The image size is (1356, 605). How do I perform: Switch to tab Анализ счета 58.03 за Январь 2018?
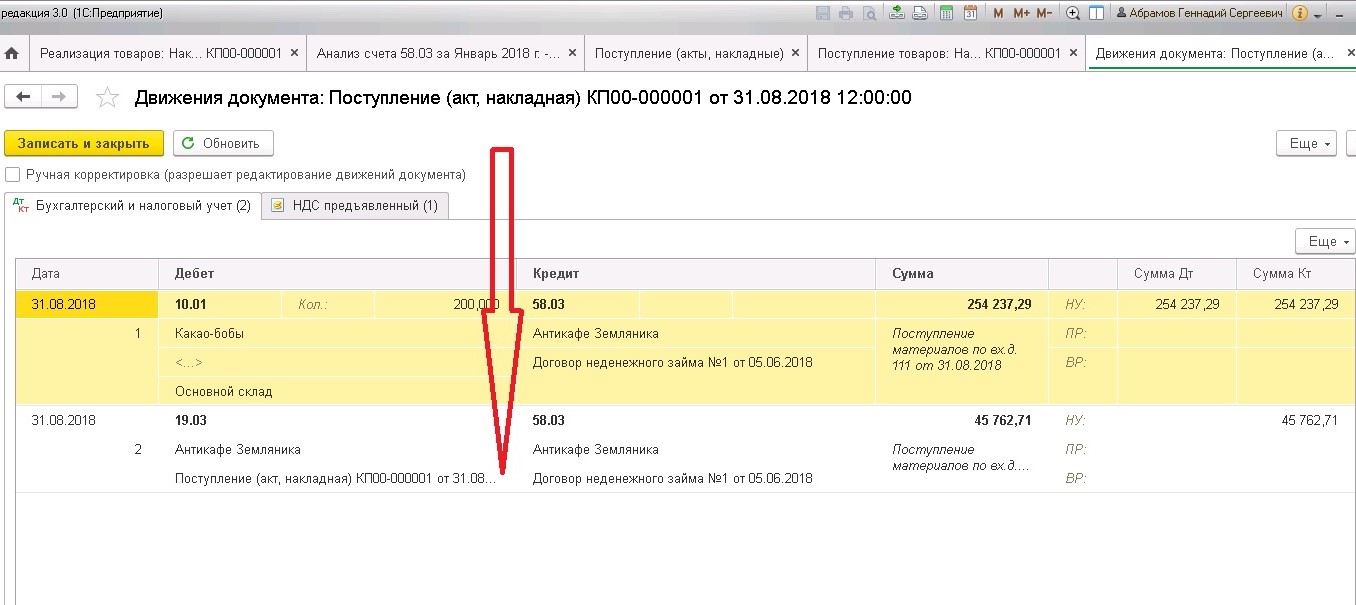tap(439, 53)
